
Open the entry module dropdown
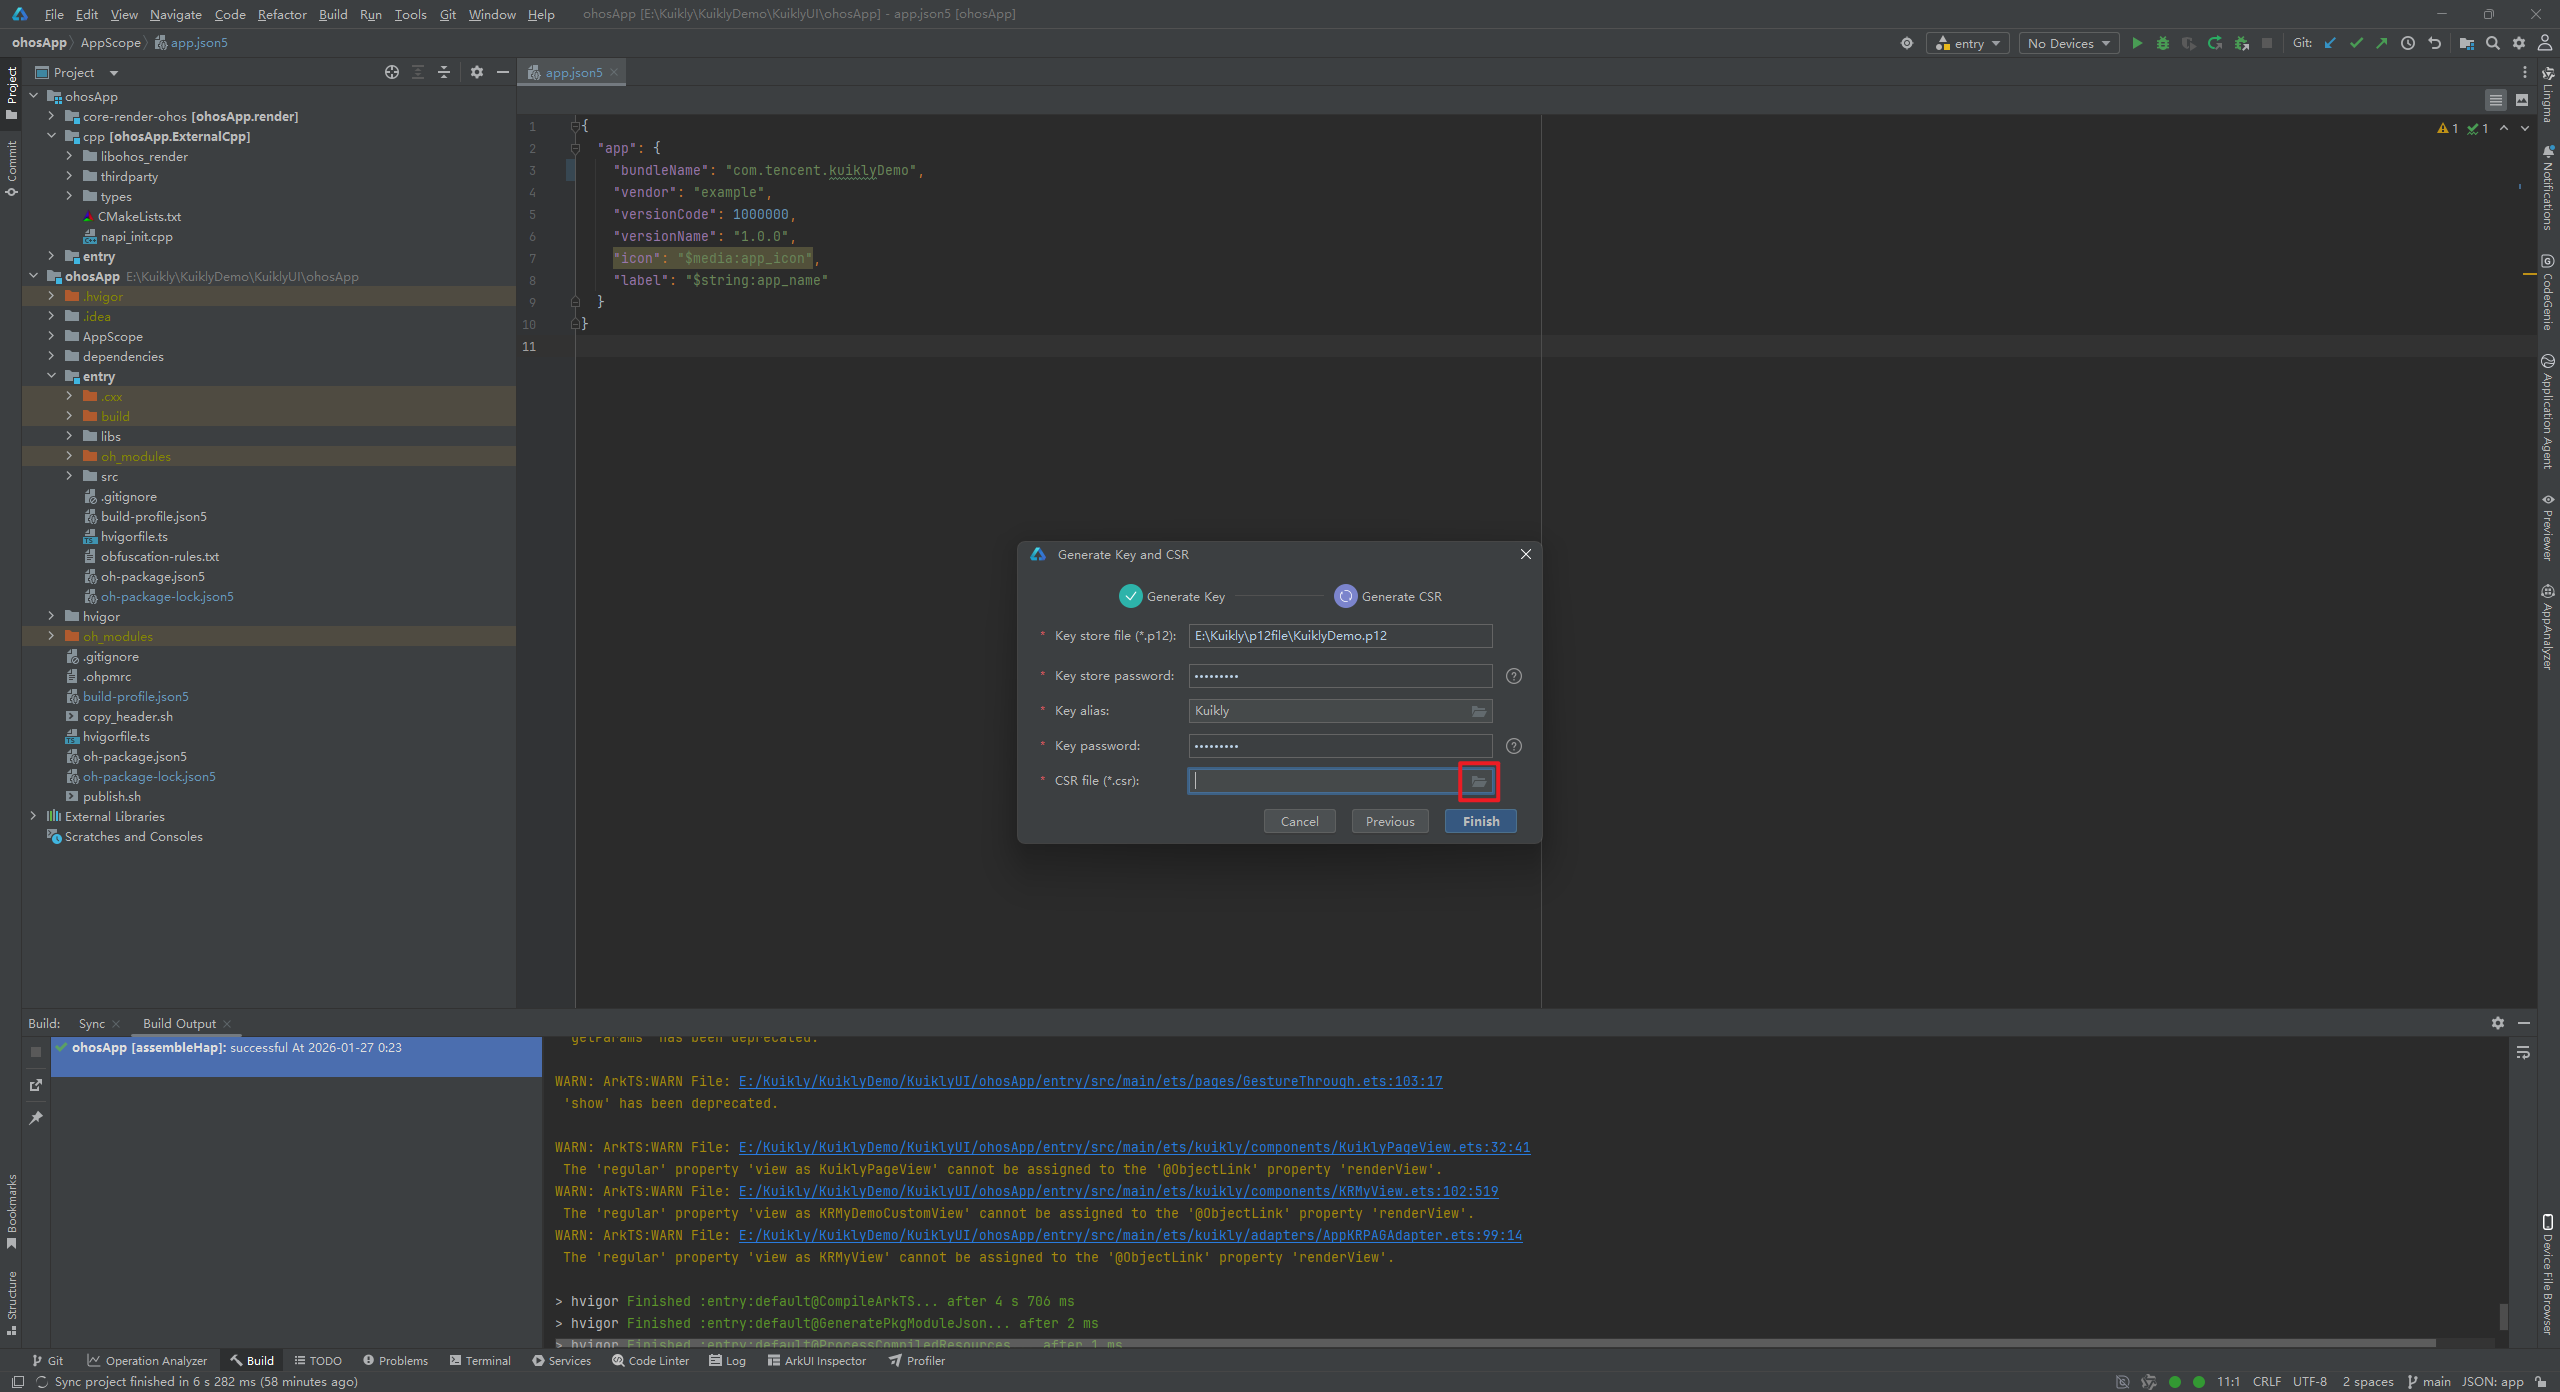coord(1967,43)
